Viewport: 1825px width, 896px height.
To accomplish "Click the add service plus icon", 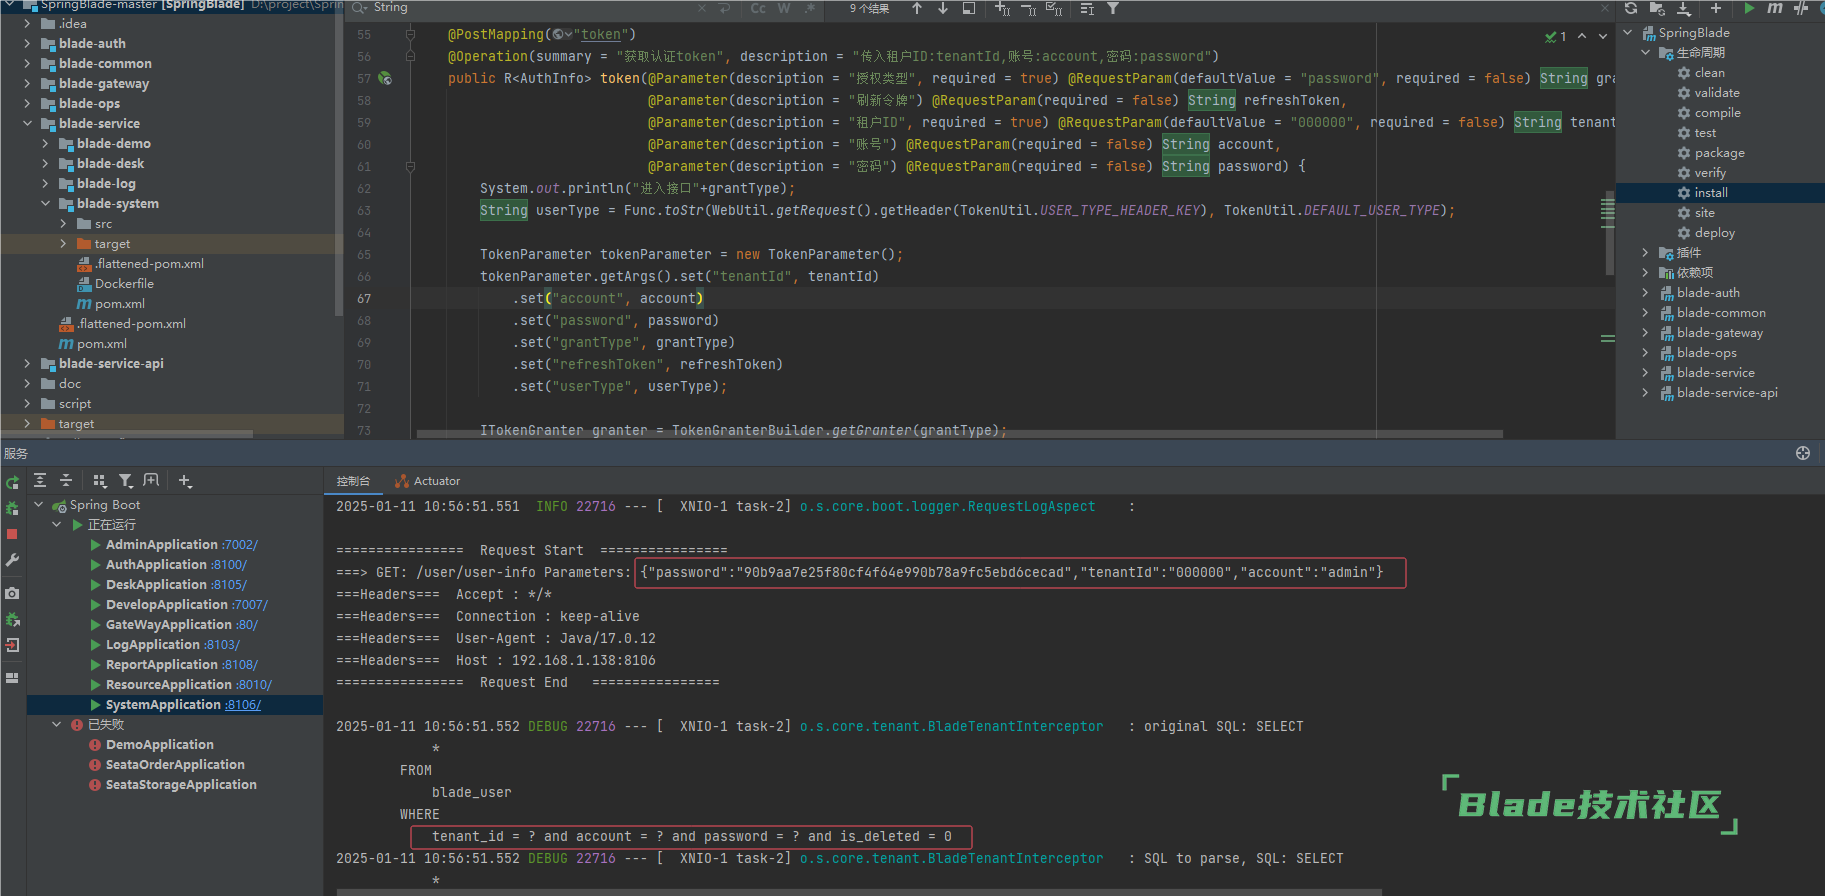I will click(185, 481).
